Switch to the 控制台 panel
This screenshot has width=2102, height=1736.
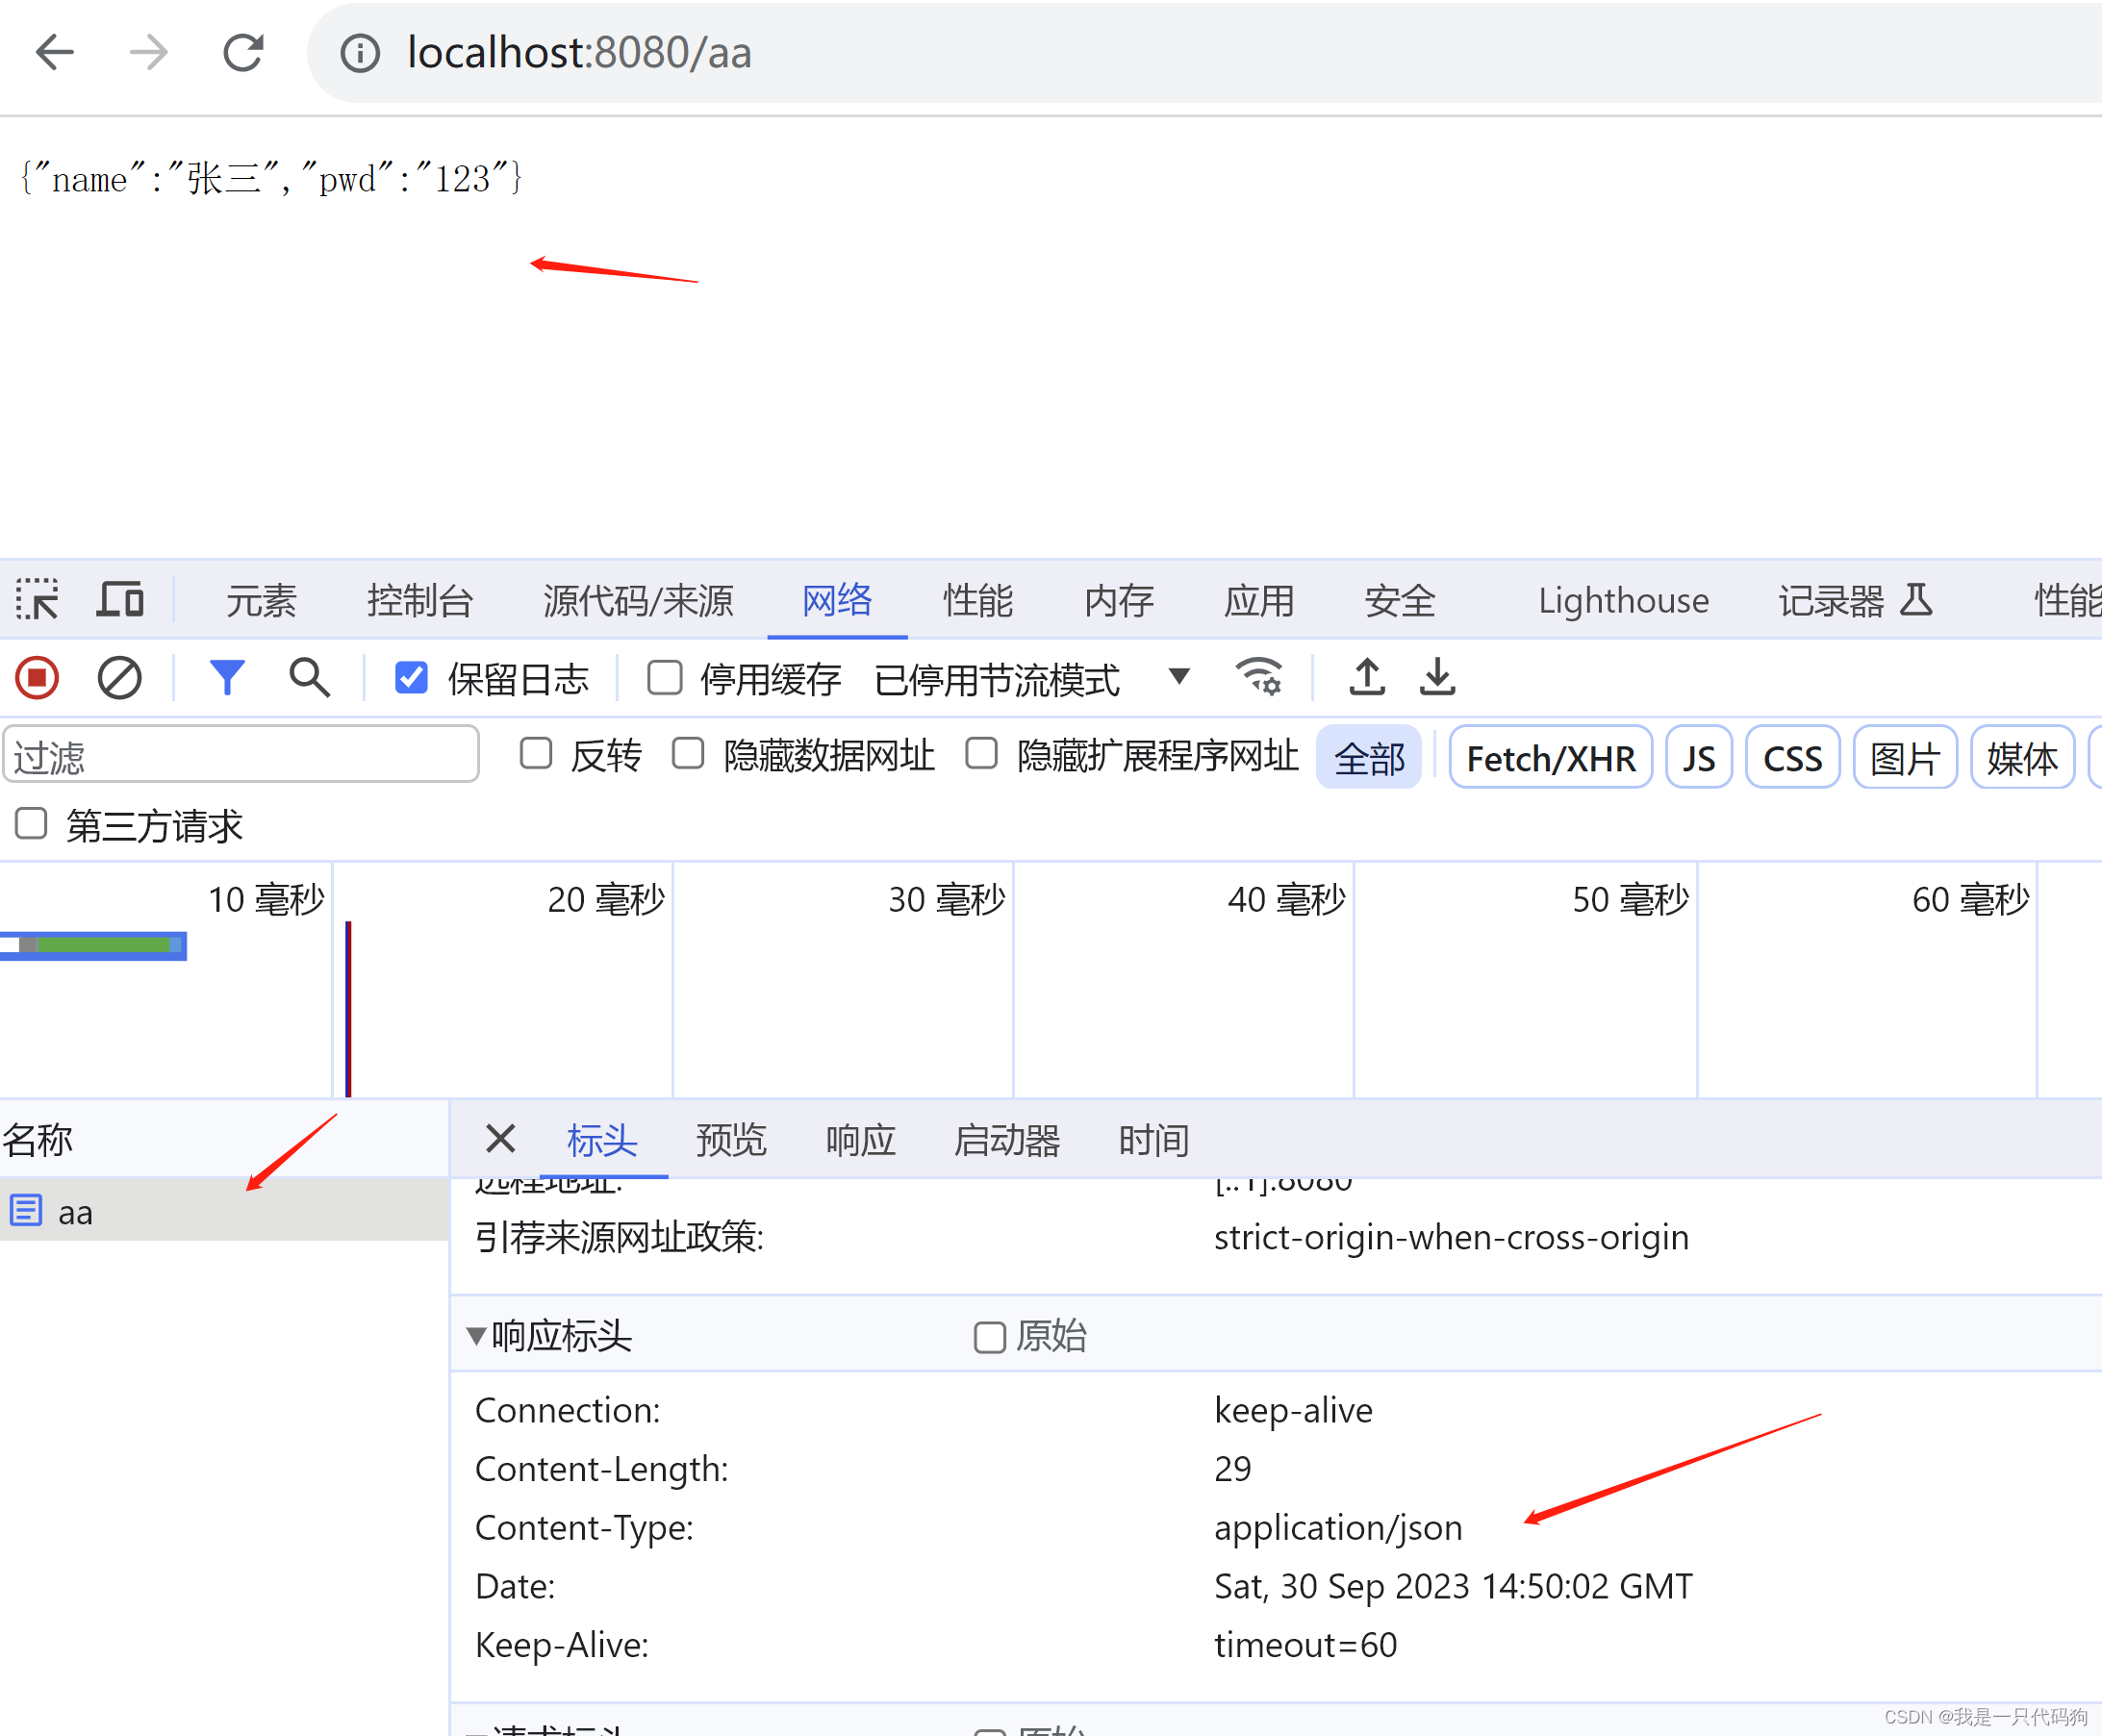pyautogui.click(x=419, y=600)
